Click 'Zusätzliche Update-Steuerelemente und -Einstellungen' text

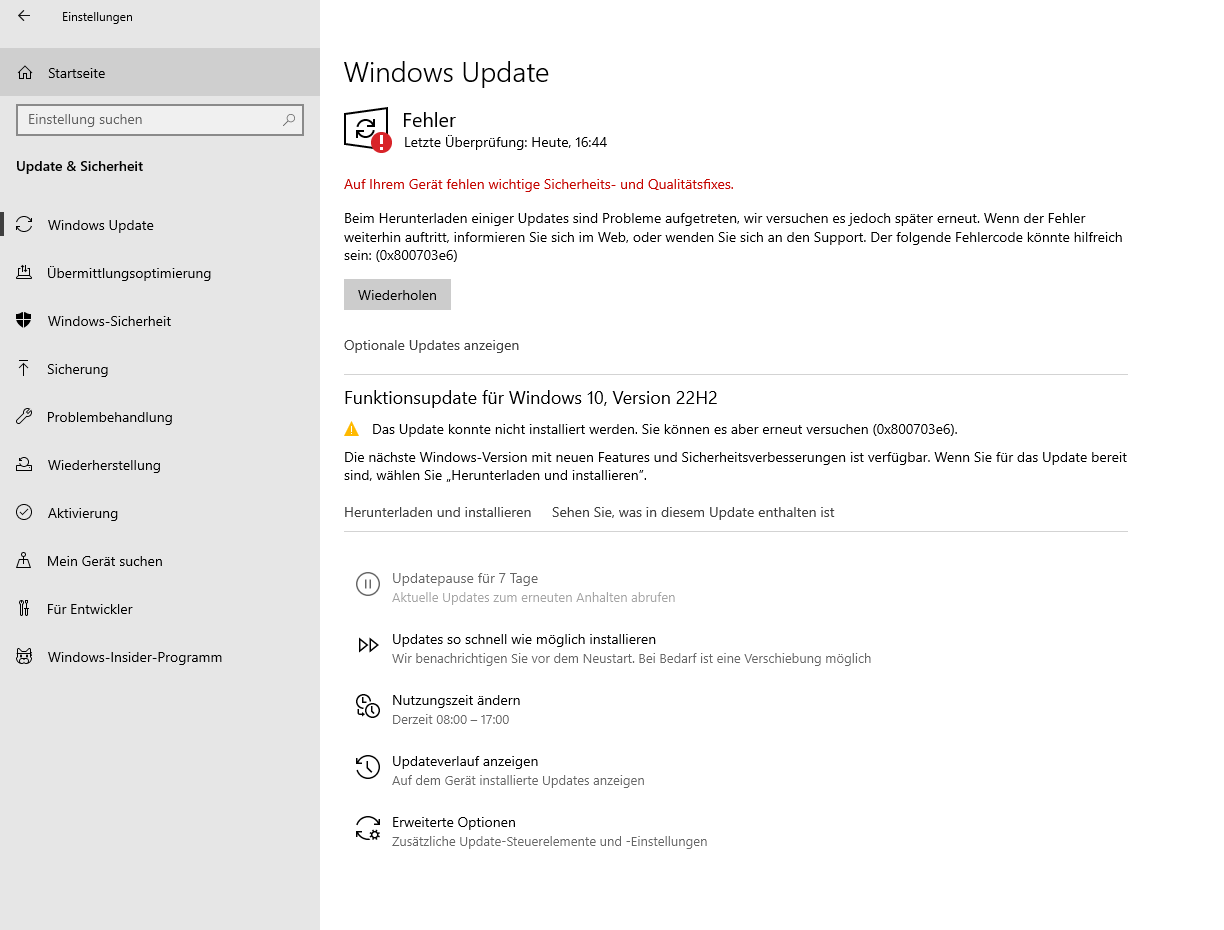coord(550,841)
